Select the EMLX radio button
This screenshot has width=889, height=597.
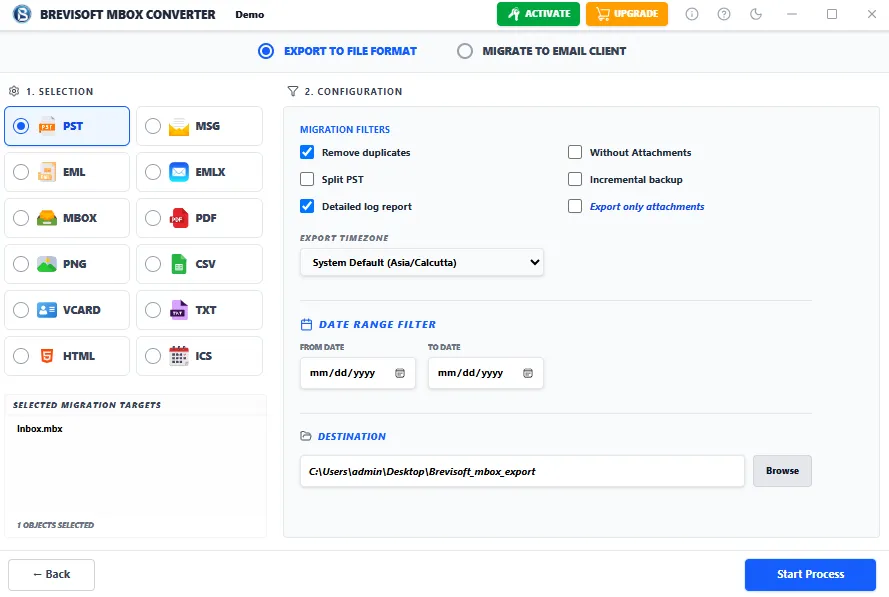[x=153, y=172]
